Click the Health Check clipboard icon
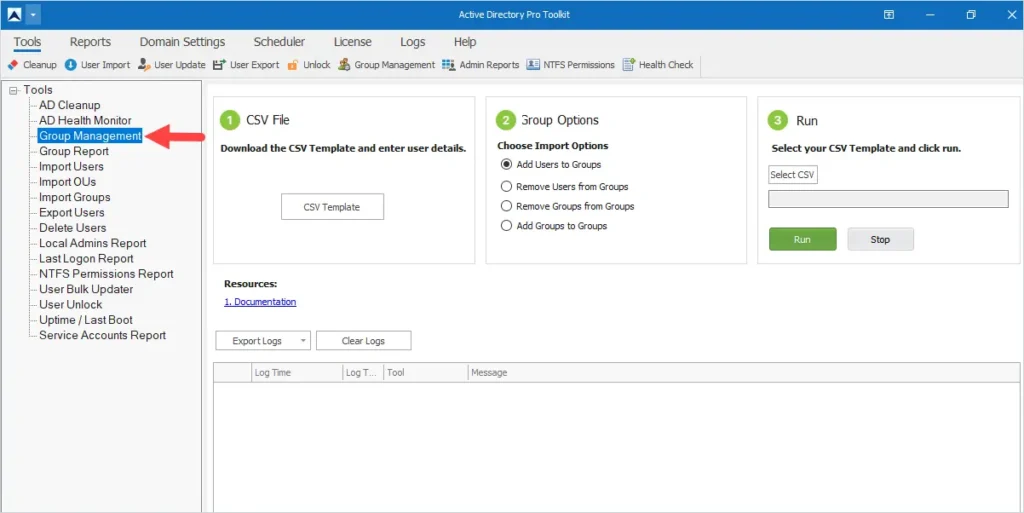Screen dimensions: 1024x513 (x=628, y=65)
